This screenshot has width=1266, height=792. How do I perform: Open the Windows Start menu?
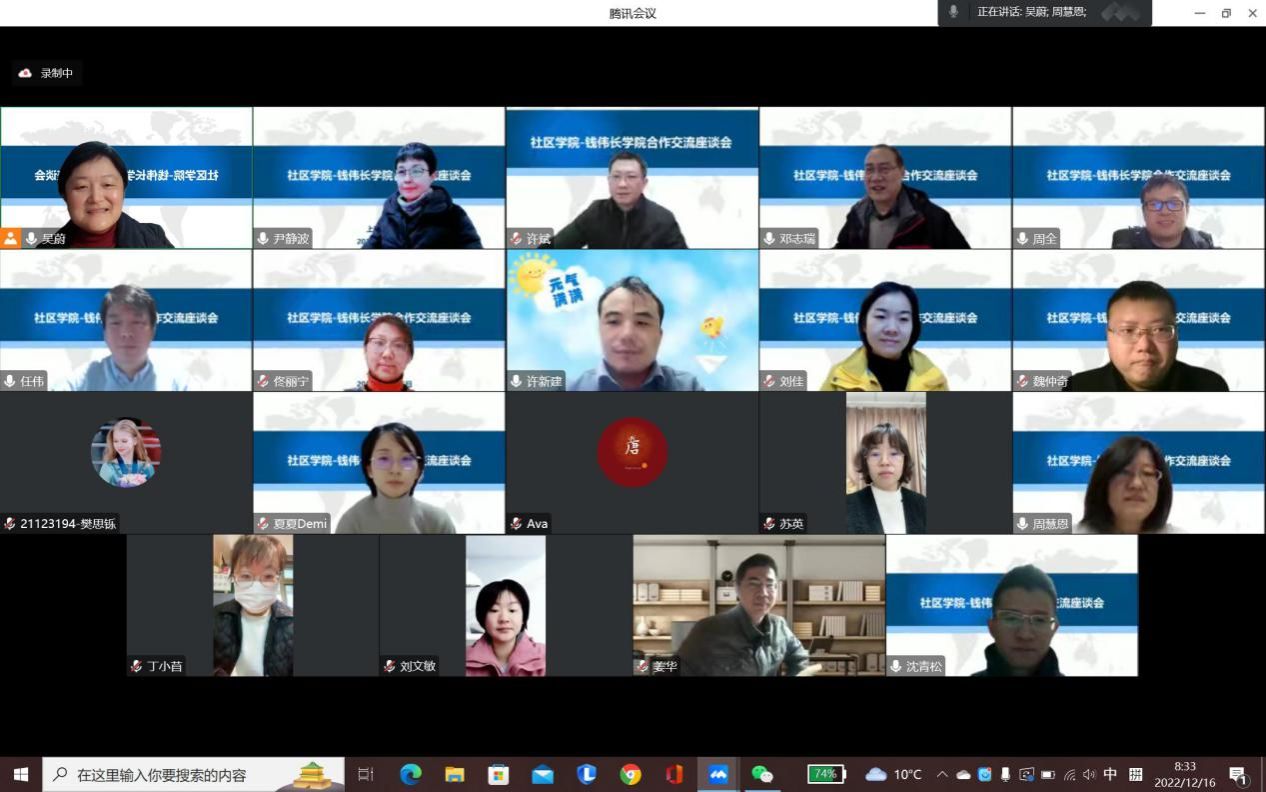(20, 774)
